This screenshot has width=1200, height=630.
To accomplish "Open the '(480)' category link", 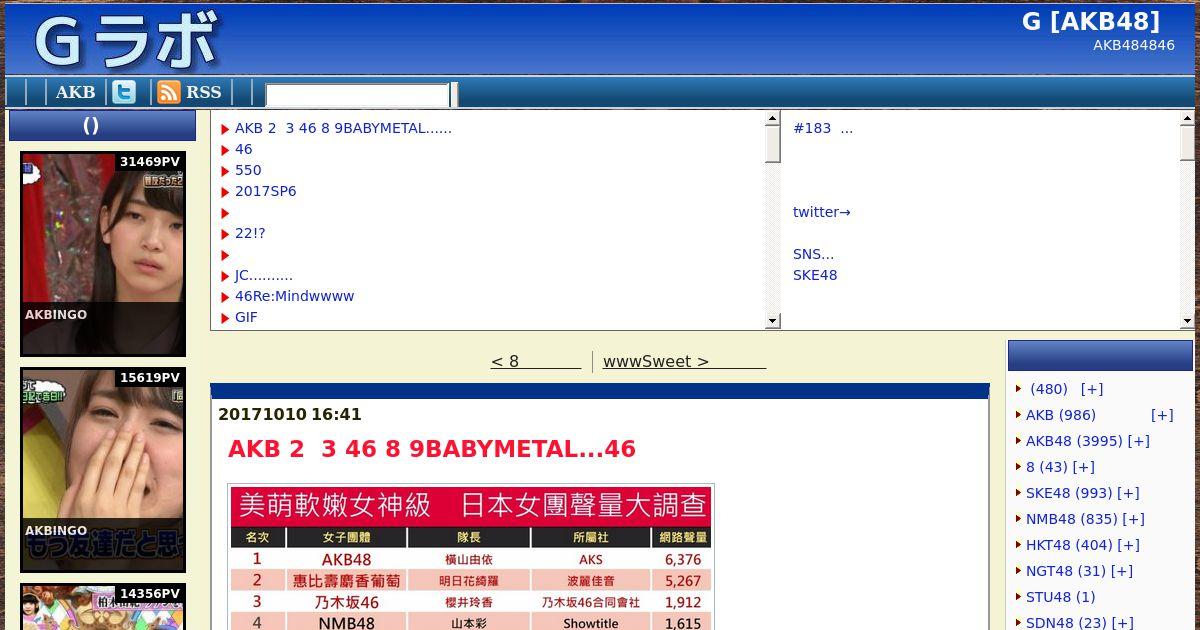I will click(x=1049, y=389).
